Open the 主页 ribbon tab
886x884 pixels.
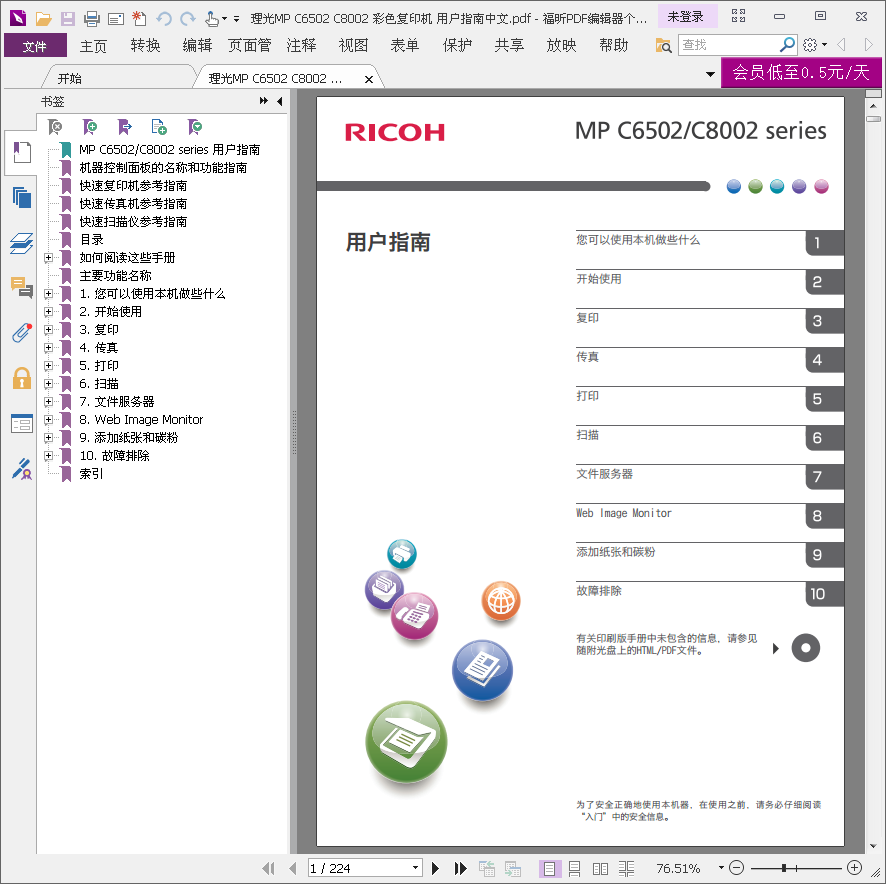93,46
